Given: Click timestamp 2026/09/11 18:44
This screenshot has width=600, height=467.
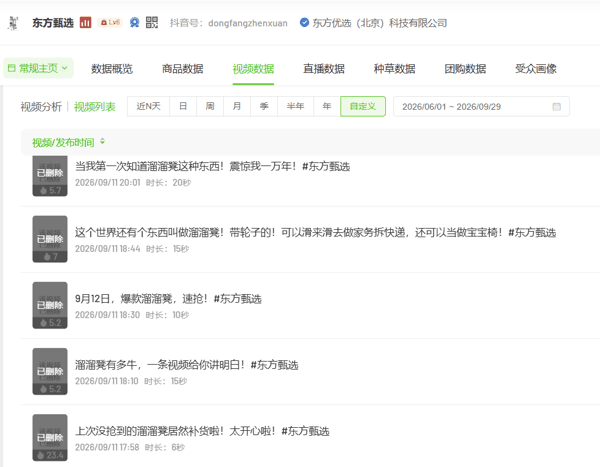Looking at the screenshot, I should point(108,249).
